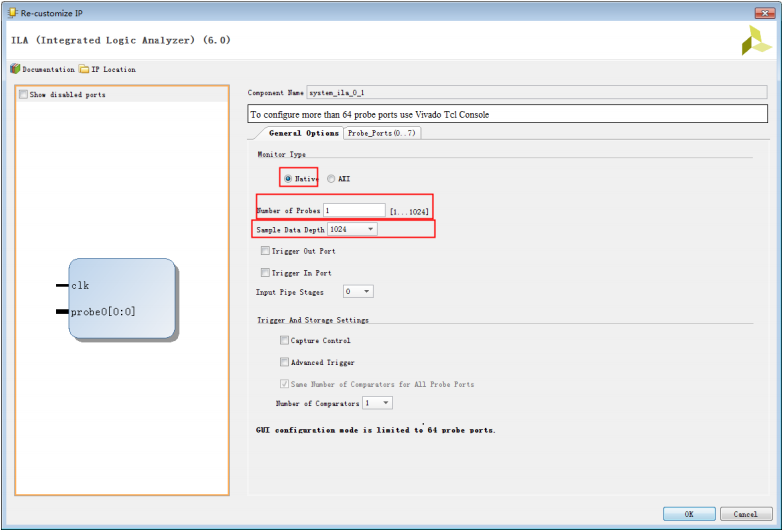Click the Monitor Type section heading

point(282,154)
